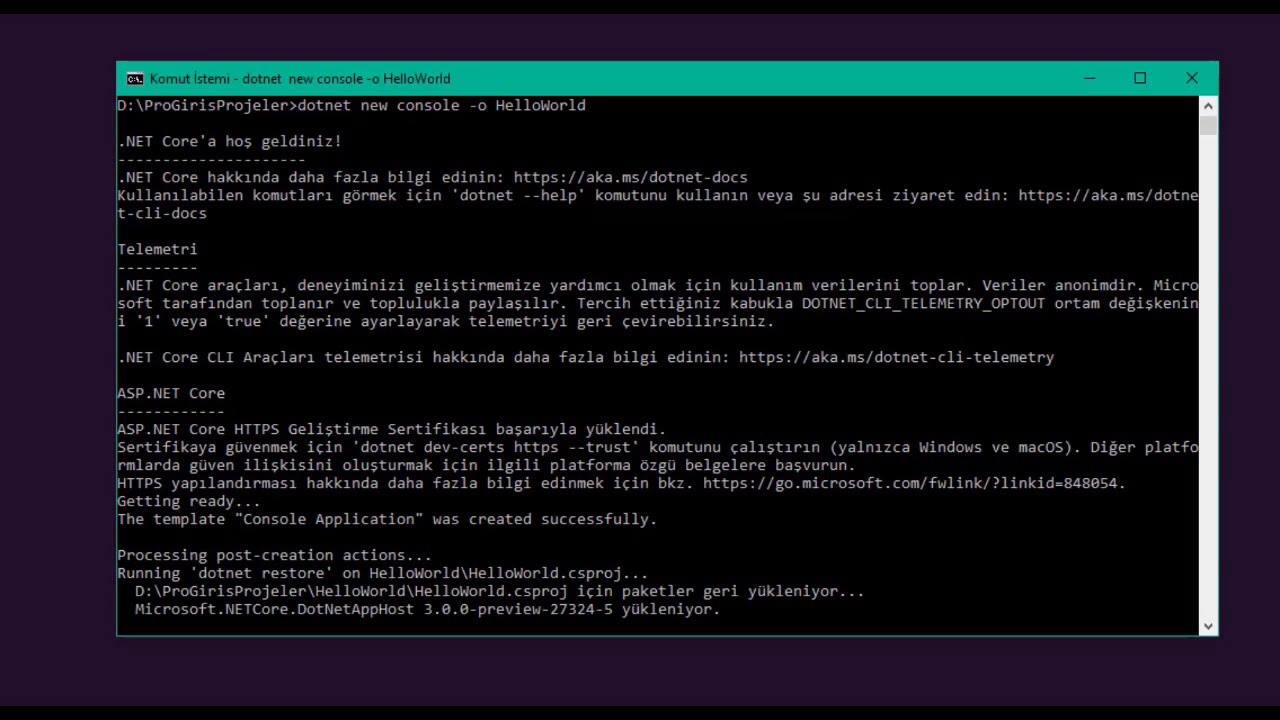Image resolution: width=1280 pixels, height=720 pixels.
Task: Click the scrollbar up arrow
Action: click(x=1208, y=105)
